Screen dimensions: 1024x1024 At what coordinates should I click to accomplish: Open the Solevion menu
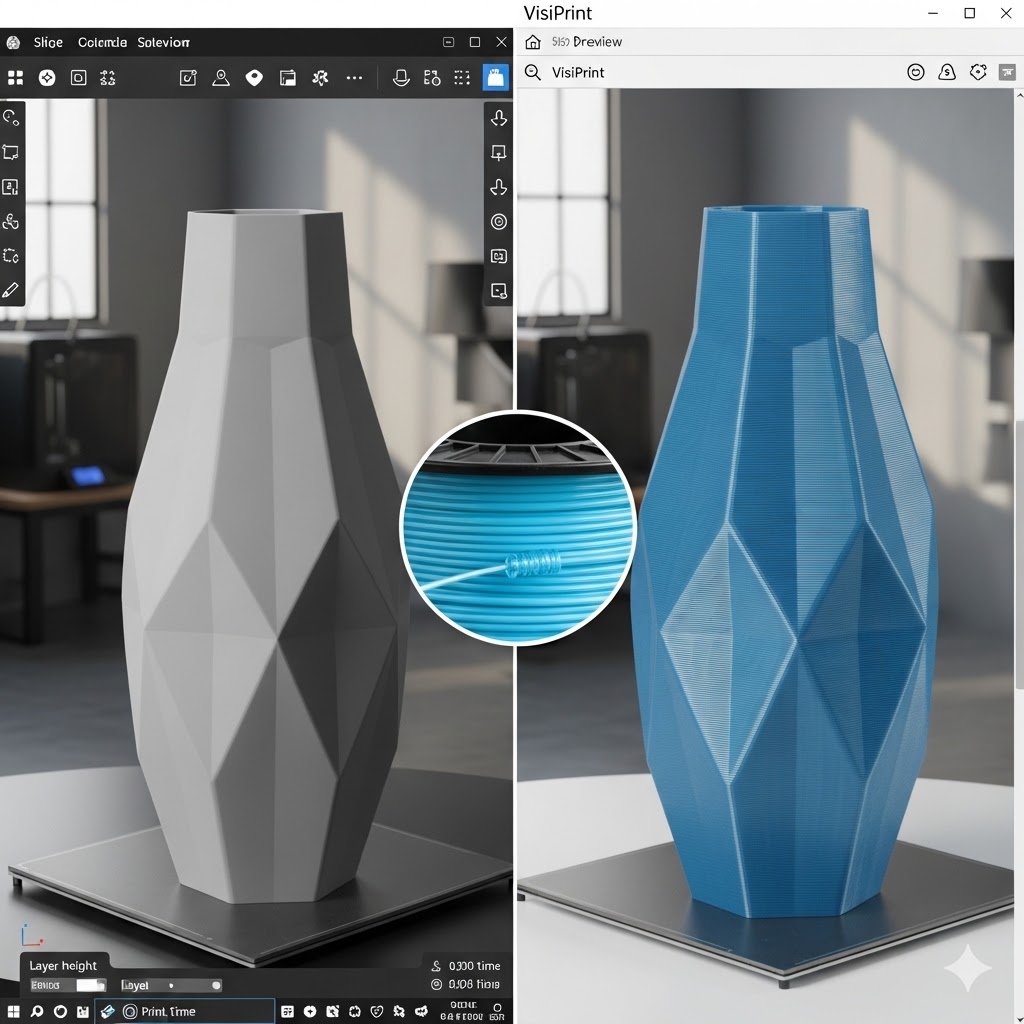click(163, 42)
